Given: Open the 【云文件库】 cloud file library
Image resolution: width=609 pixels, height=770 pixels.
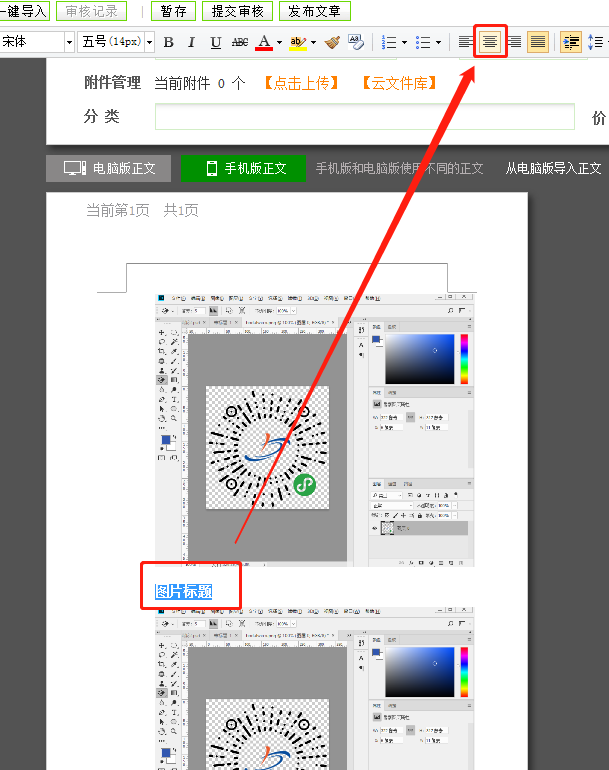Looking at the screenshot, I should point(400,83).
